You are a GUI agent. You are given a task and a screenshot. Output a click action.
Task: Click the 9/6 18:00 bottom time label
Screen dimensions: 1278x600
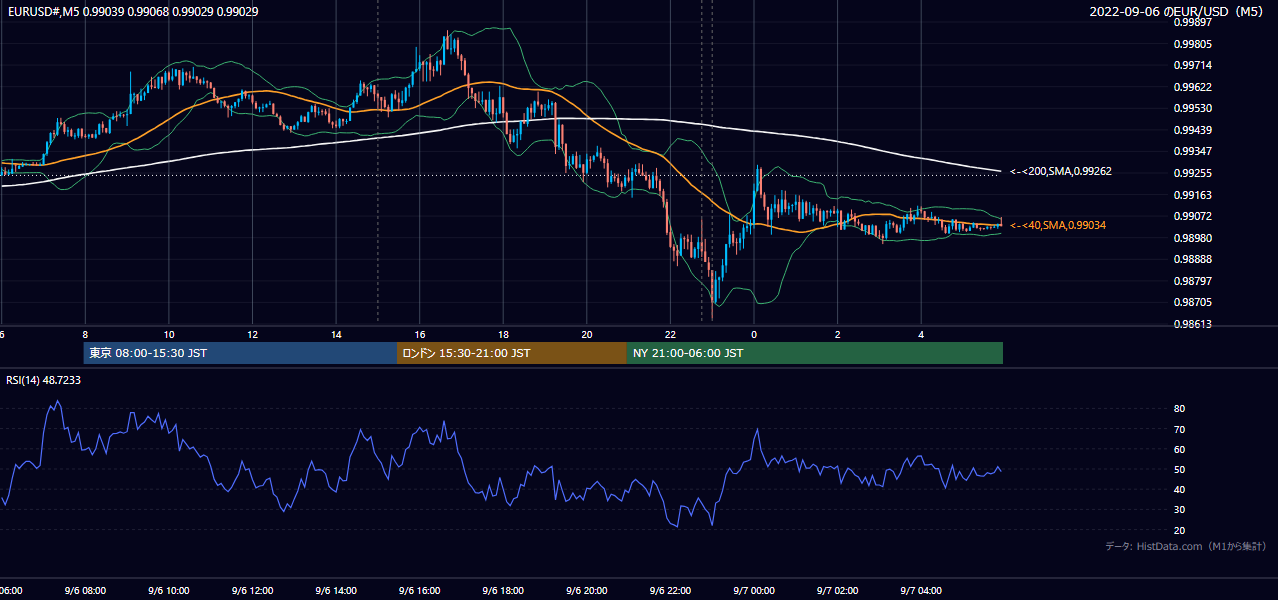(503, 591)
